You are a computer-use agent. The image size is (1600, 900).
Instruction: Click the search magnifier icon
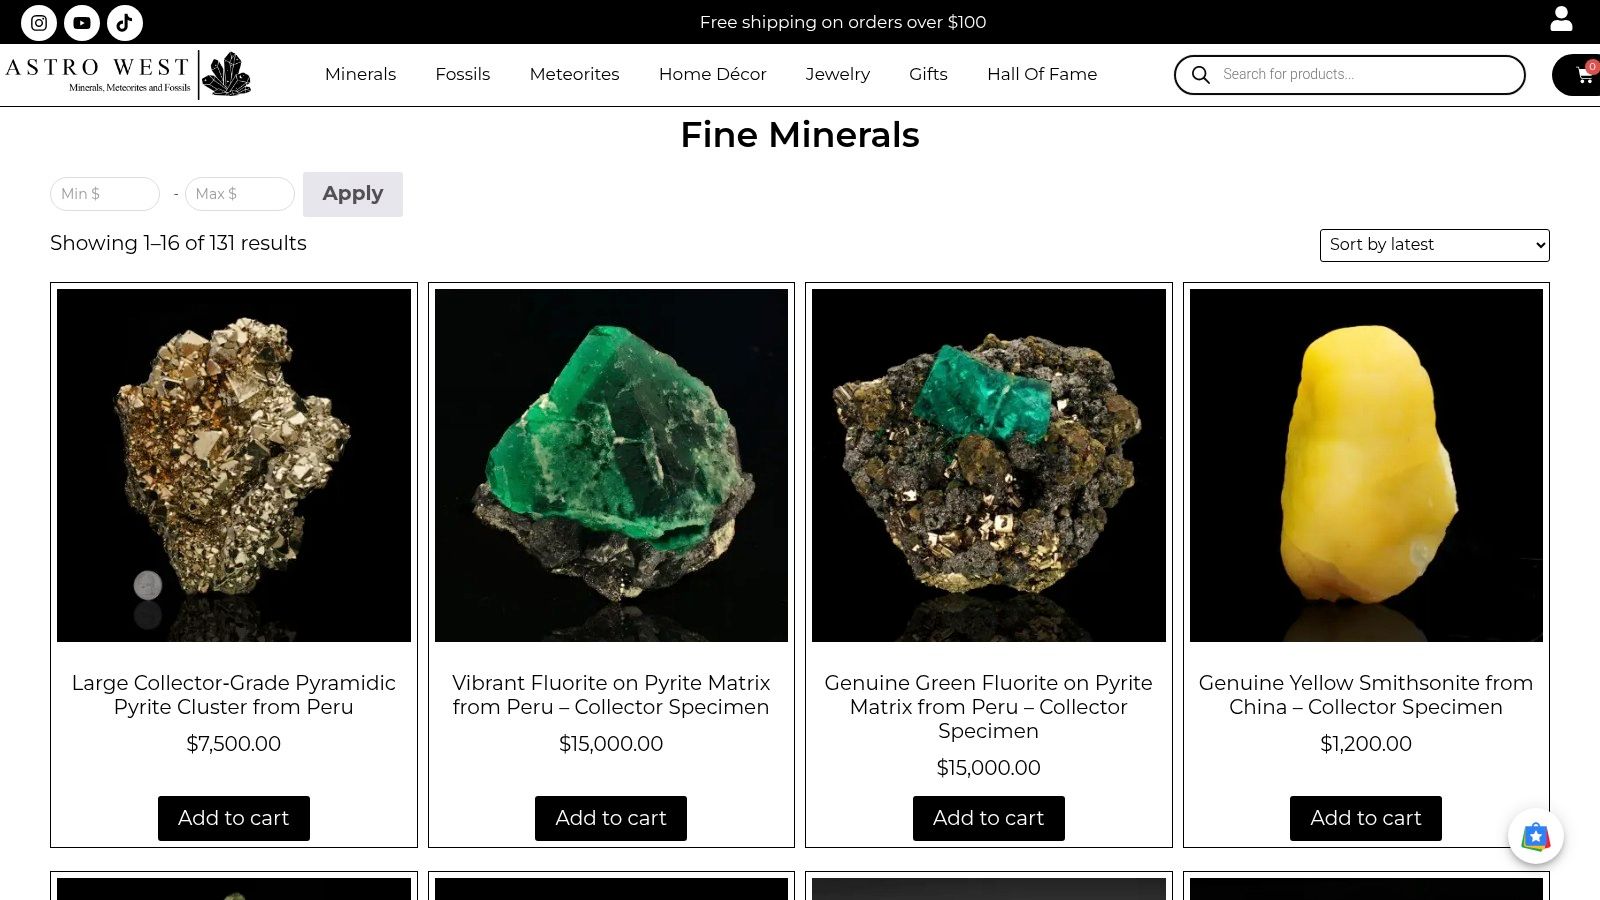1201,75
